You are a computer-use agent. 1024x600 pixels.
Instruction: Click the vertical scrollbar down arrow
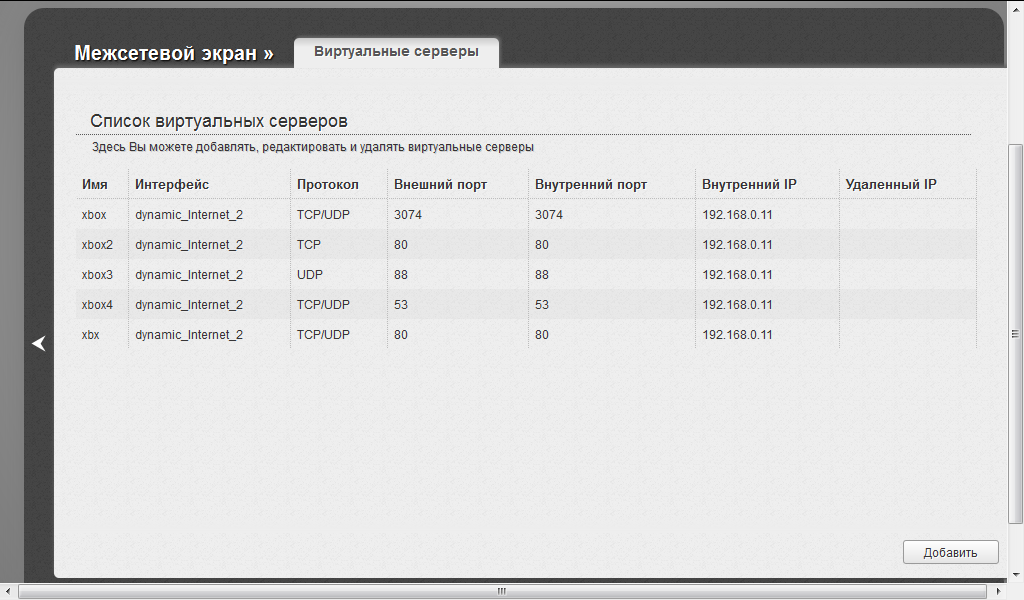tap(1016, 575)
